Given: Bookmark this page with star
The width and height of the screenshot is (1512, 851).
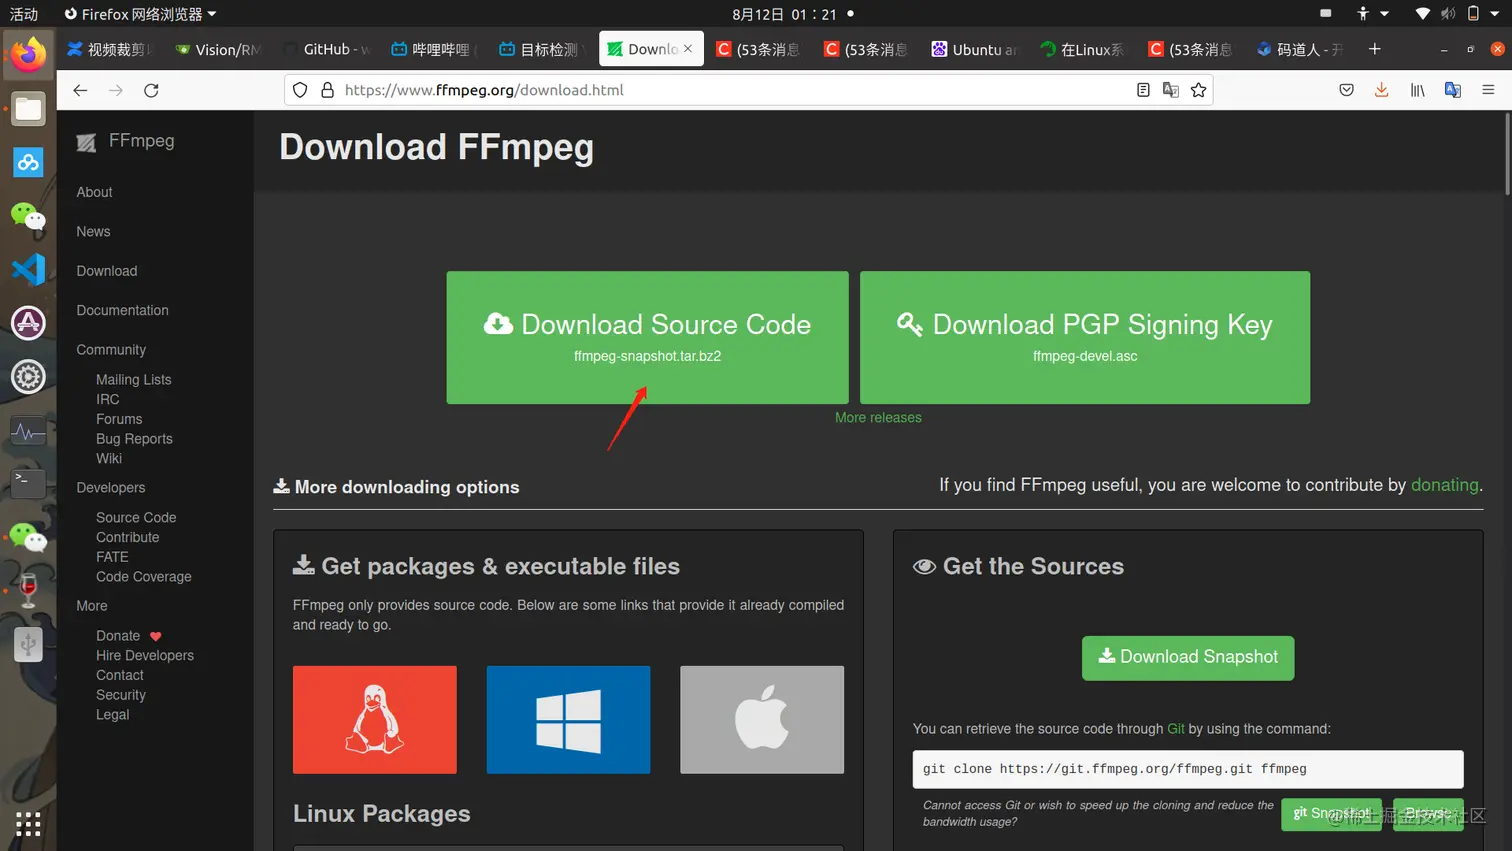Looking at the screenshot, I should (1199, 90).
